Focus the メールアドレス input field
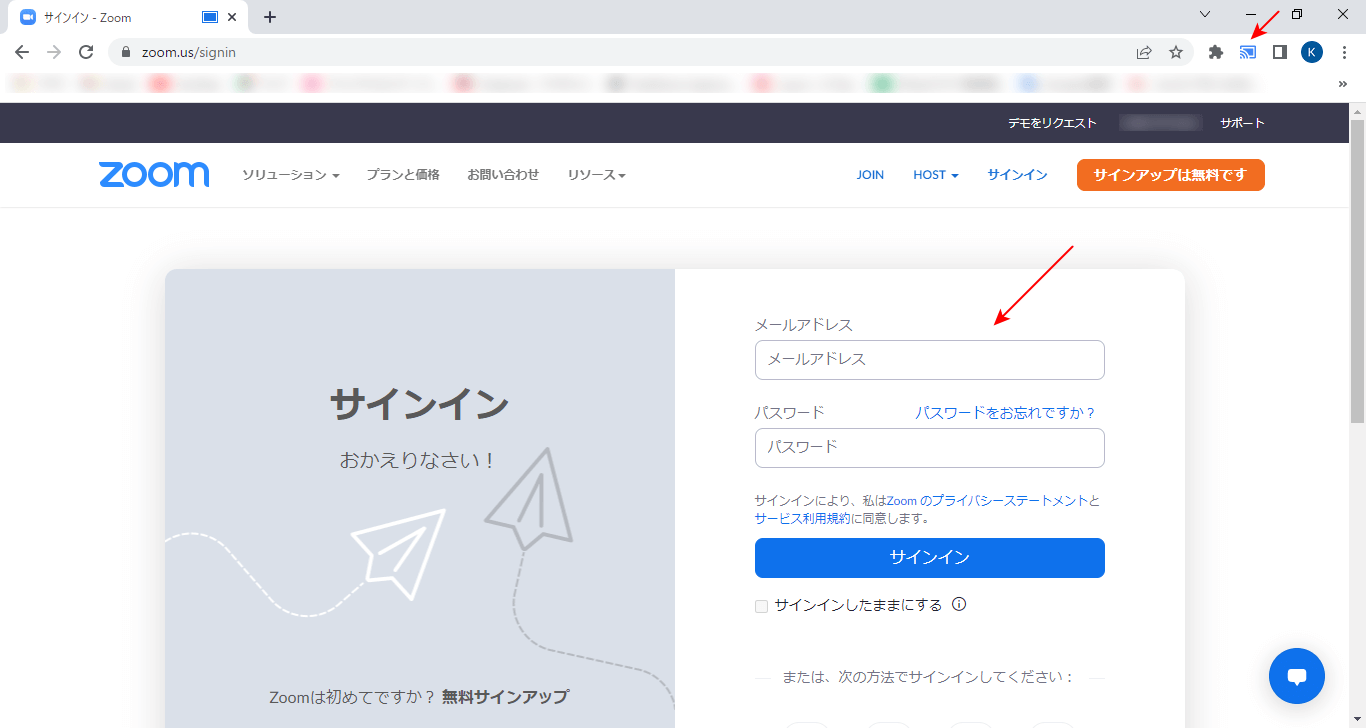 (x=930, y=360)
